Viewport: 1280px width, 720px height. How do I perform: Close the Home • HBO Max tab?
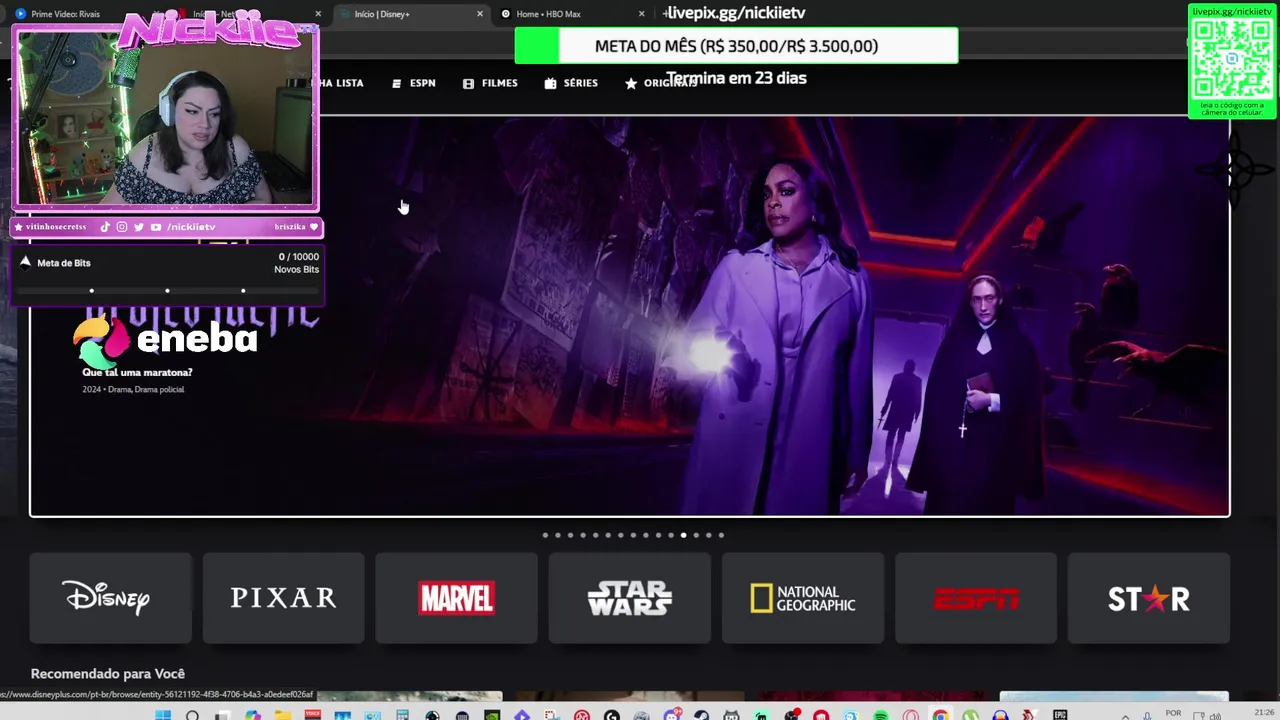tap(642, 14)
